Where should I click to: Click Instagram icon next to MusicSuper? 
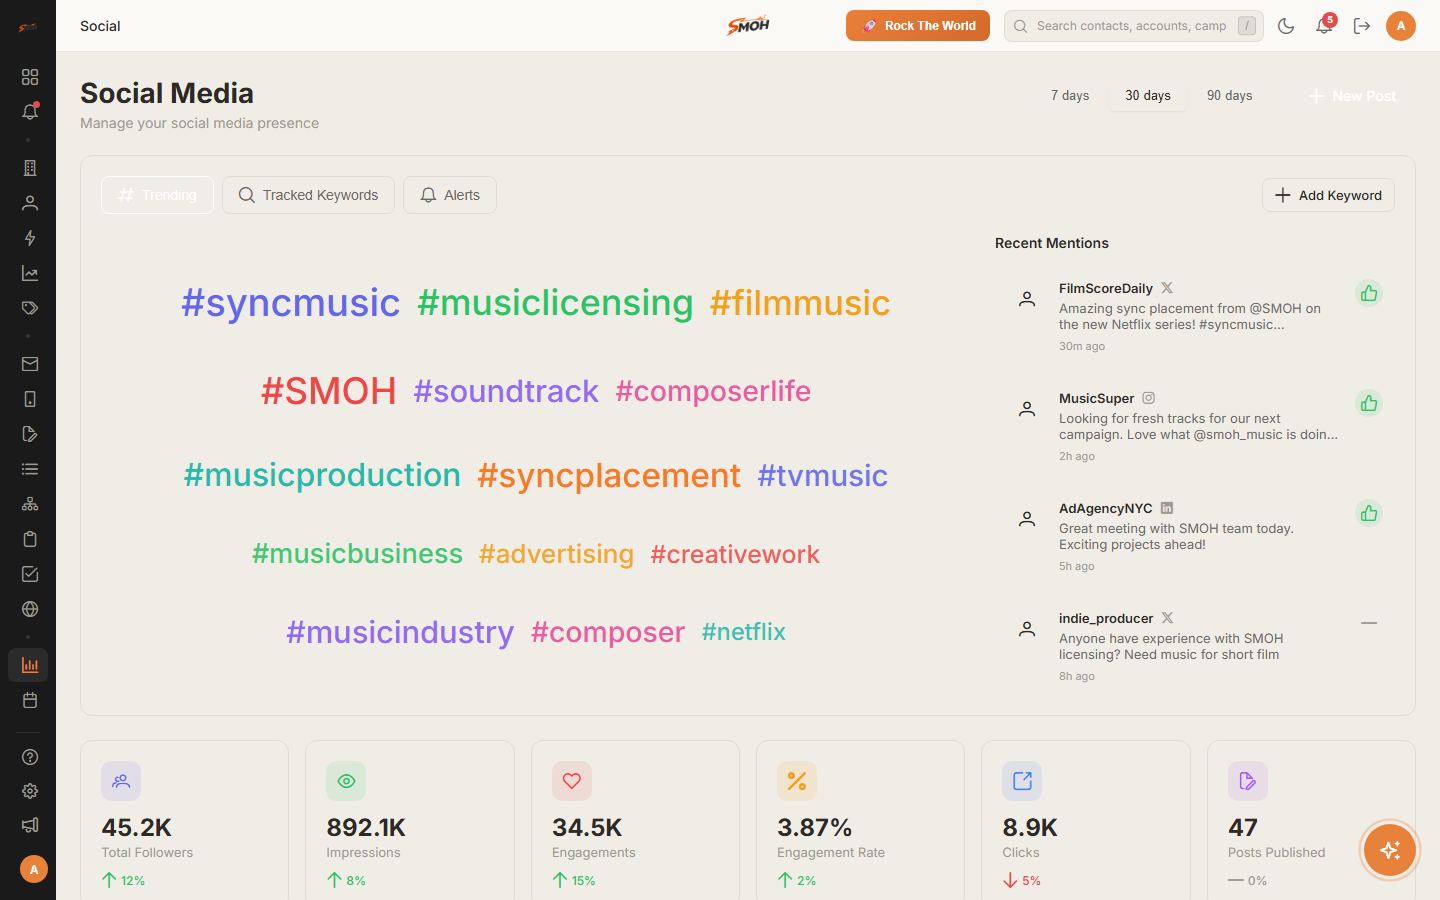pyautogui.click(x=1148, y=398)
